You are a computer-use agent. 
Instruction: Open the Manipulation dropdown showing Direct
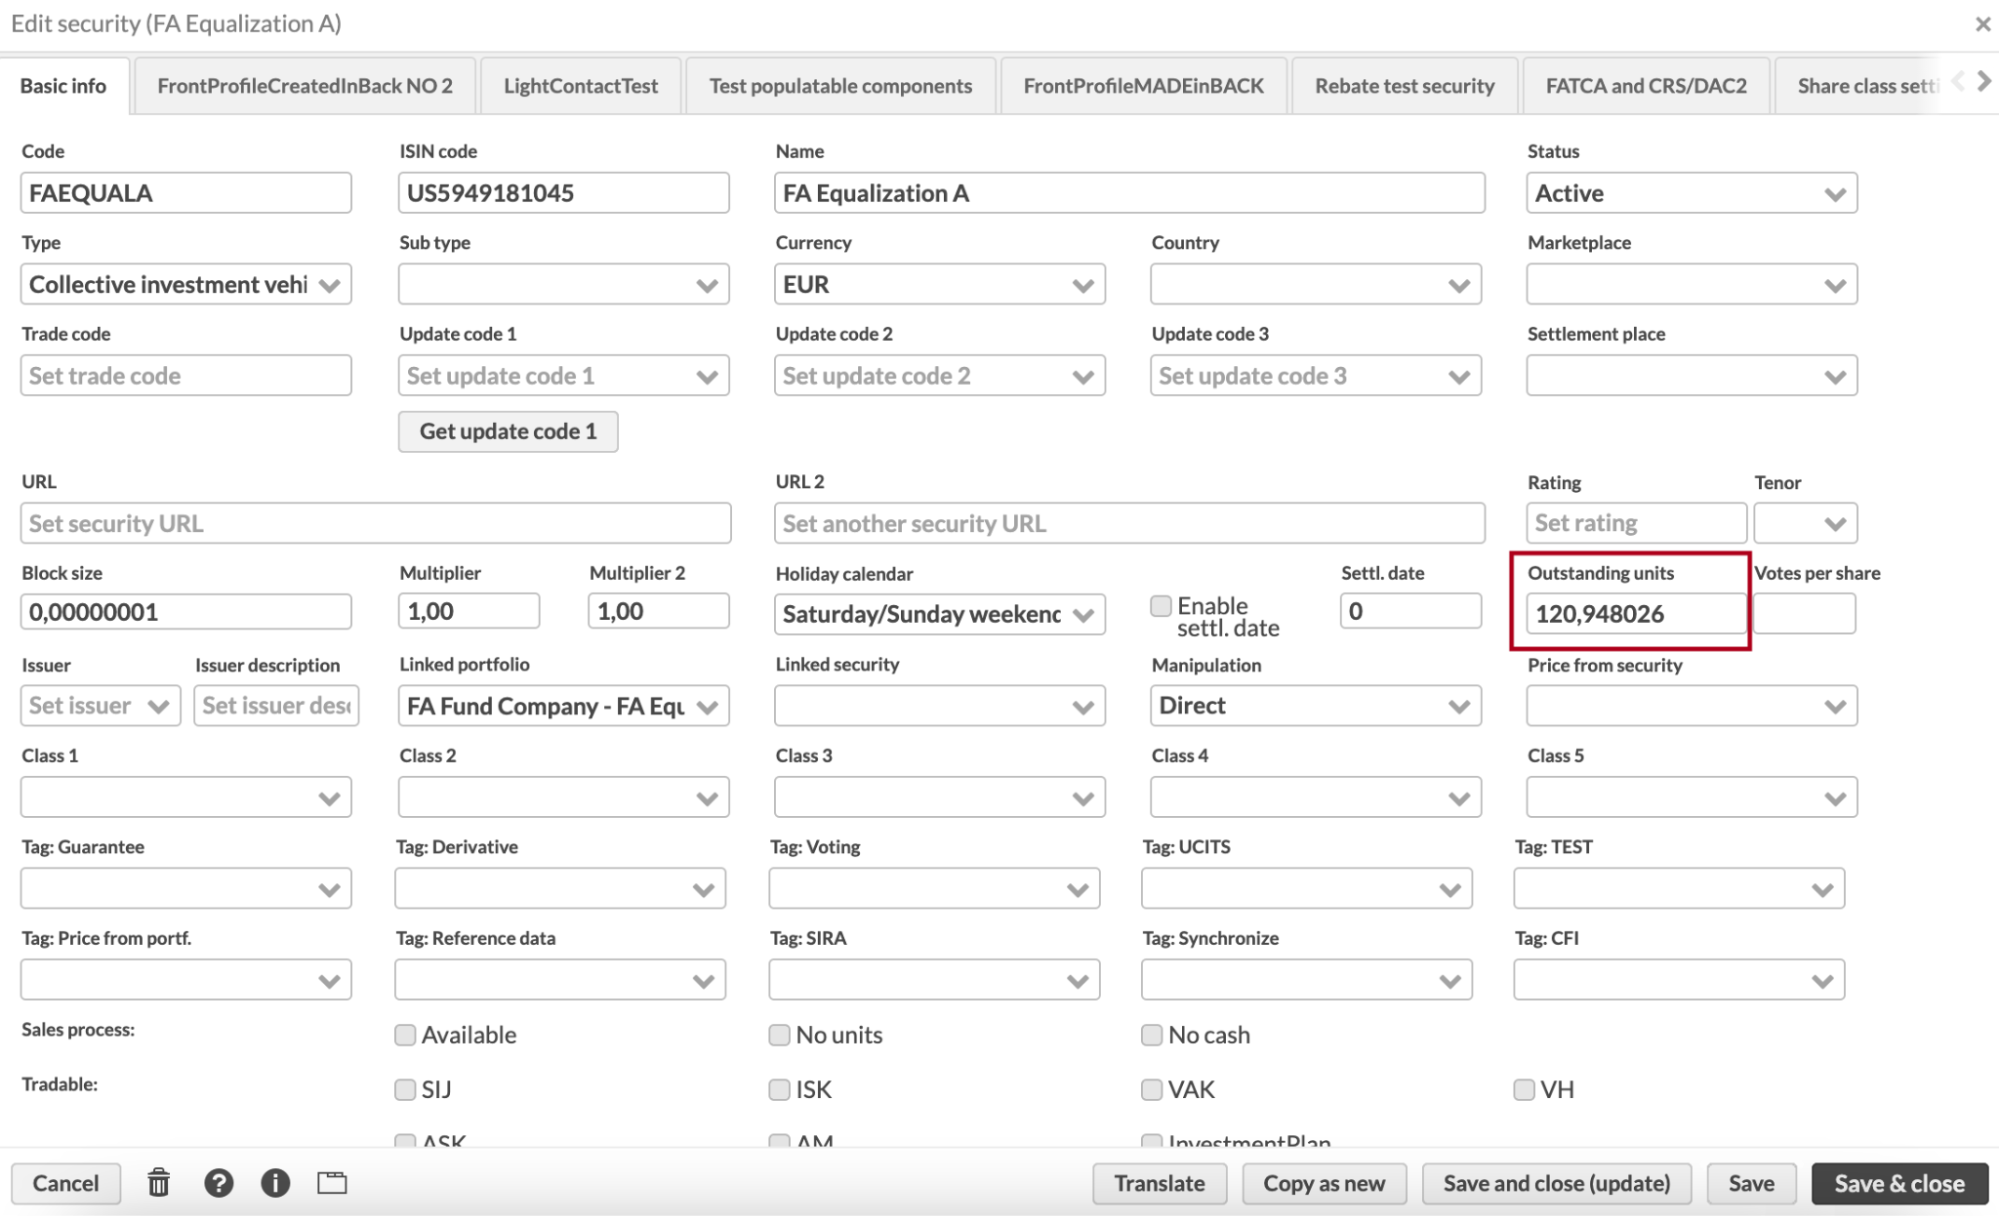[x=1315, y=706]
